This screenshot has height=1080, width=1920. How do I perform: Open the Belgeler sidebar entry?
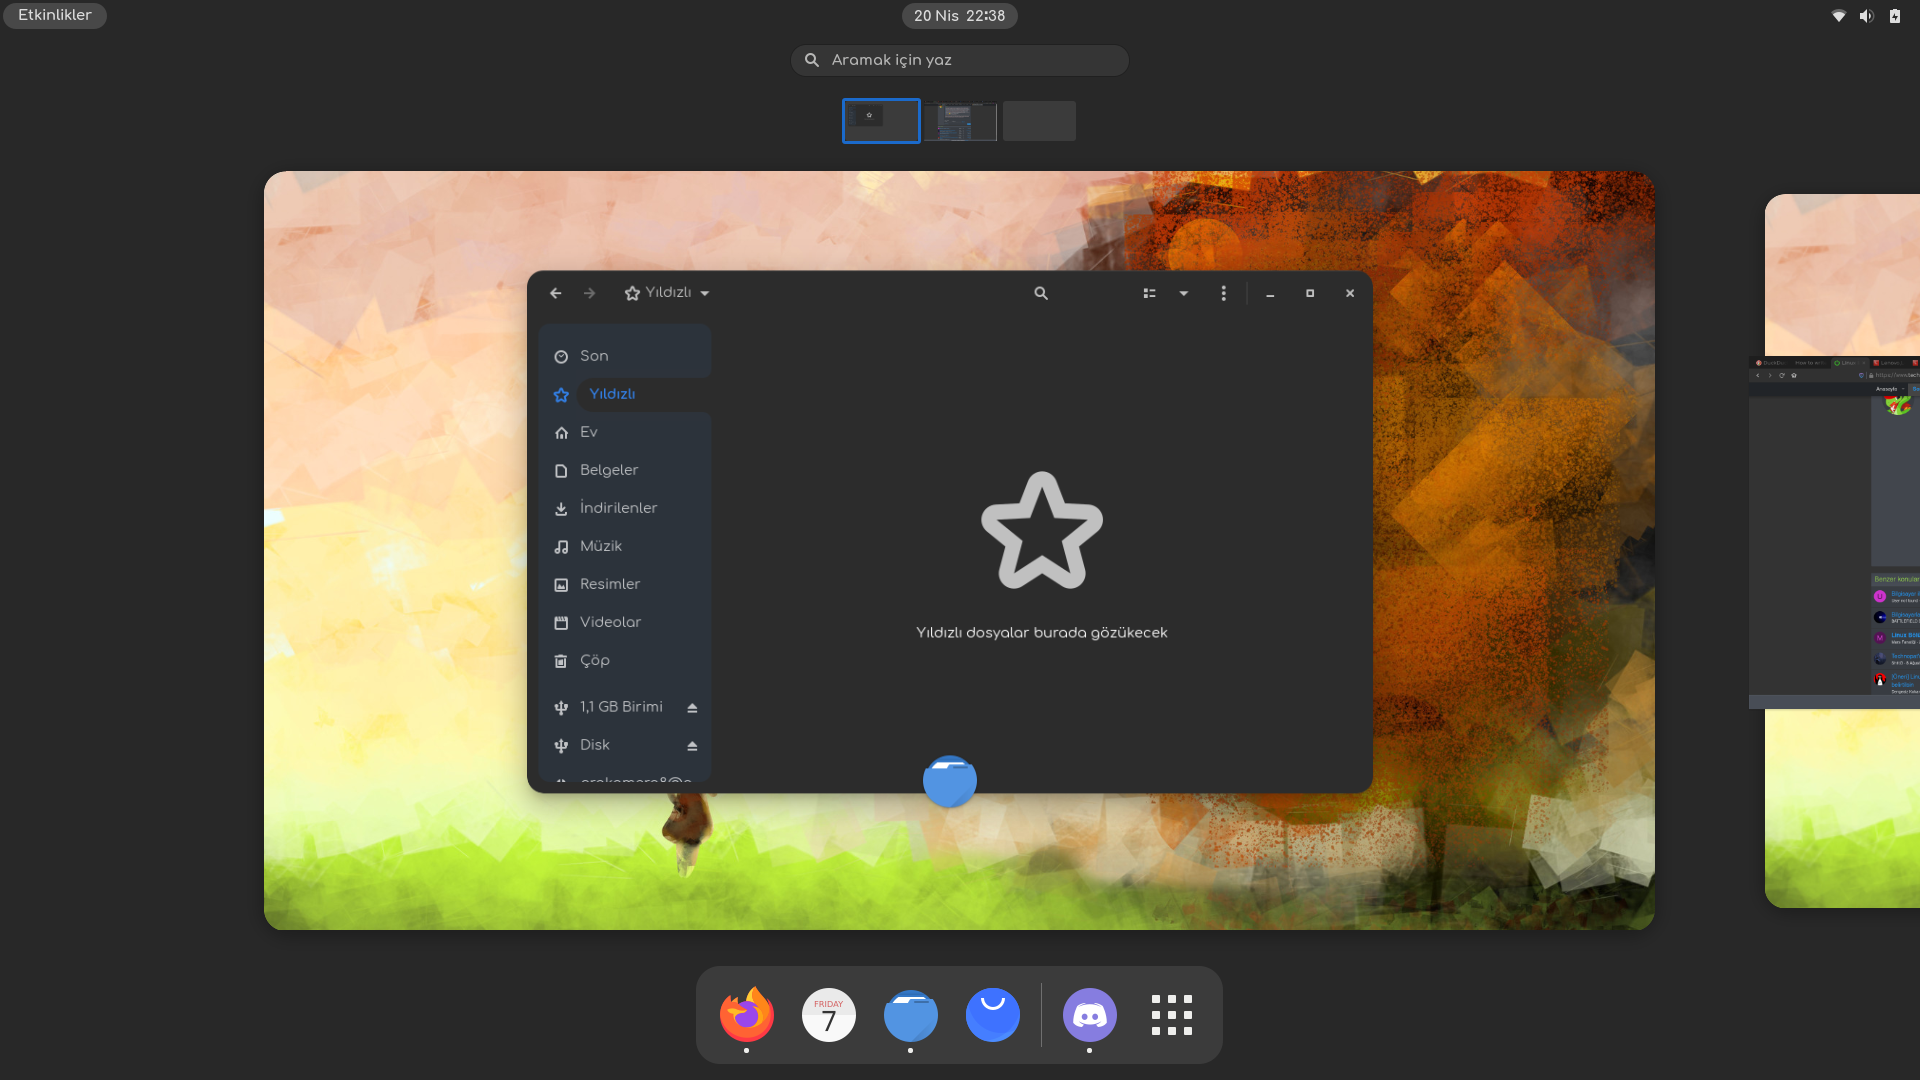[x=608, y=470]
